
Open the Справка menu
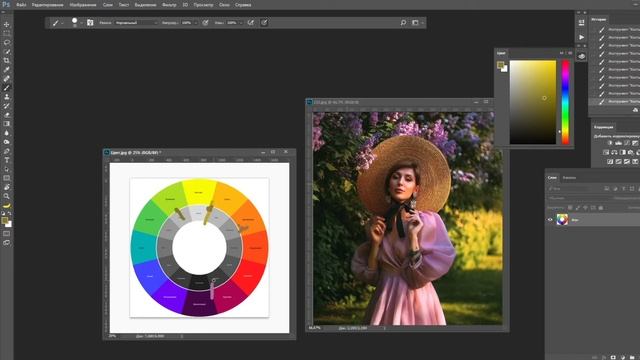(243, 5)
